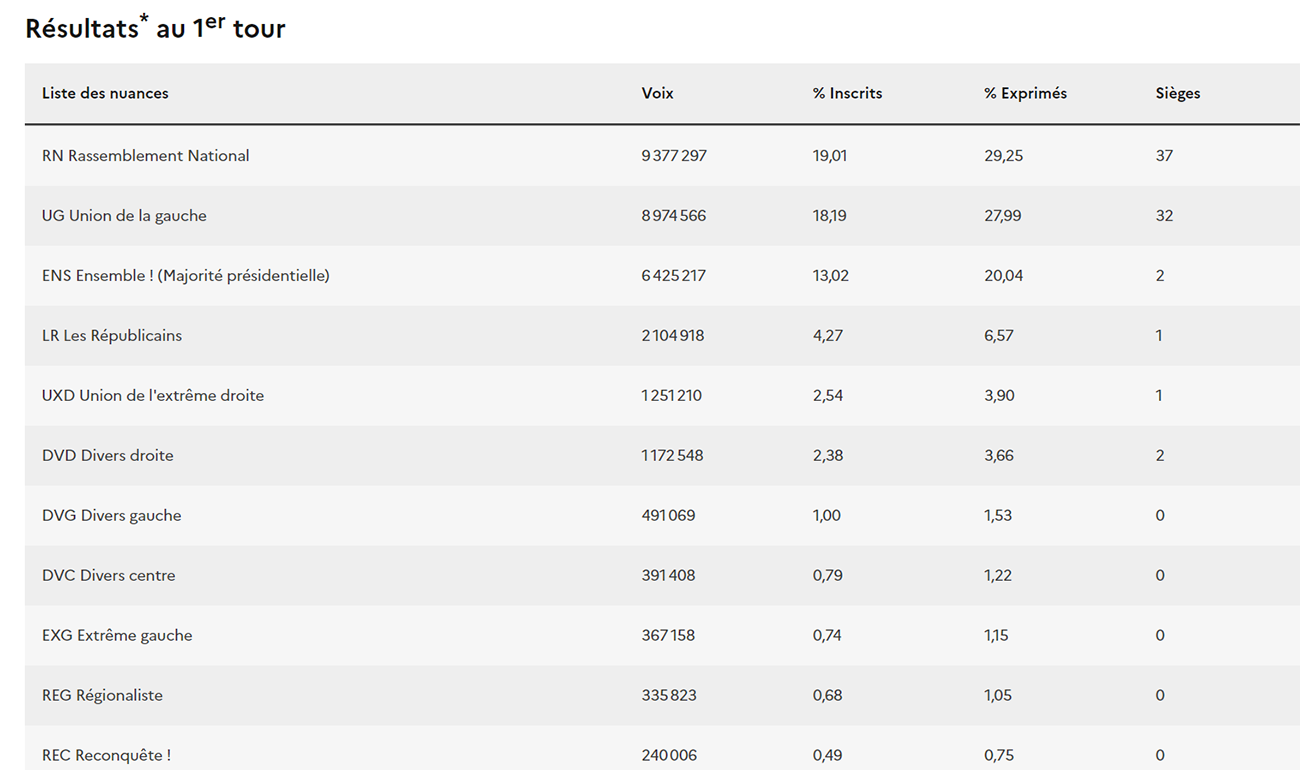Screen dimensions: 1300x770
Task: Click the Résultats au 1er tour heading
Action: tap(155, 27)
